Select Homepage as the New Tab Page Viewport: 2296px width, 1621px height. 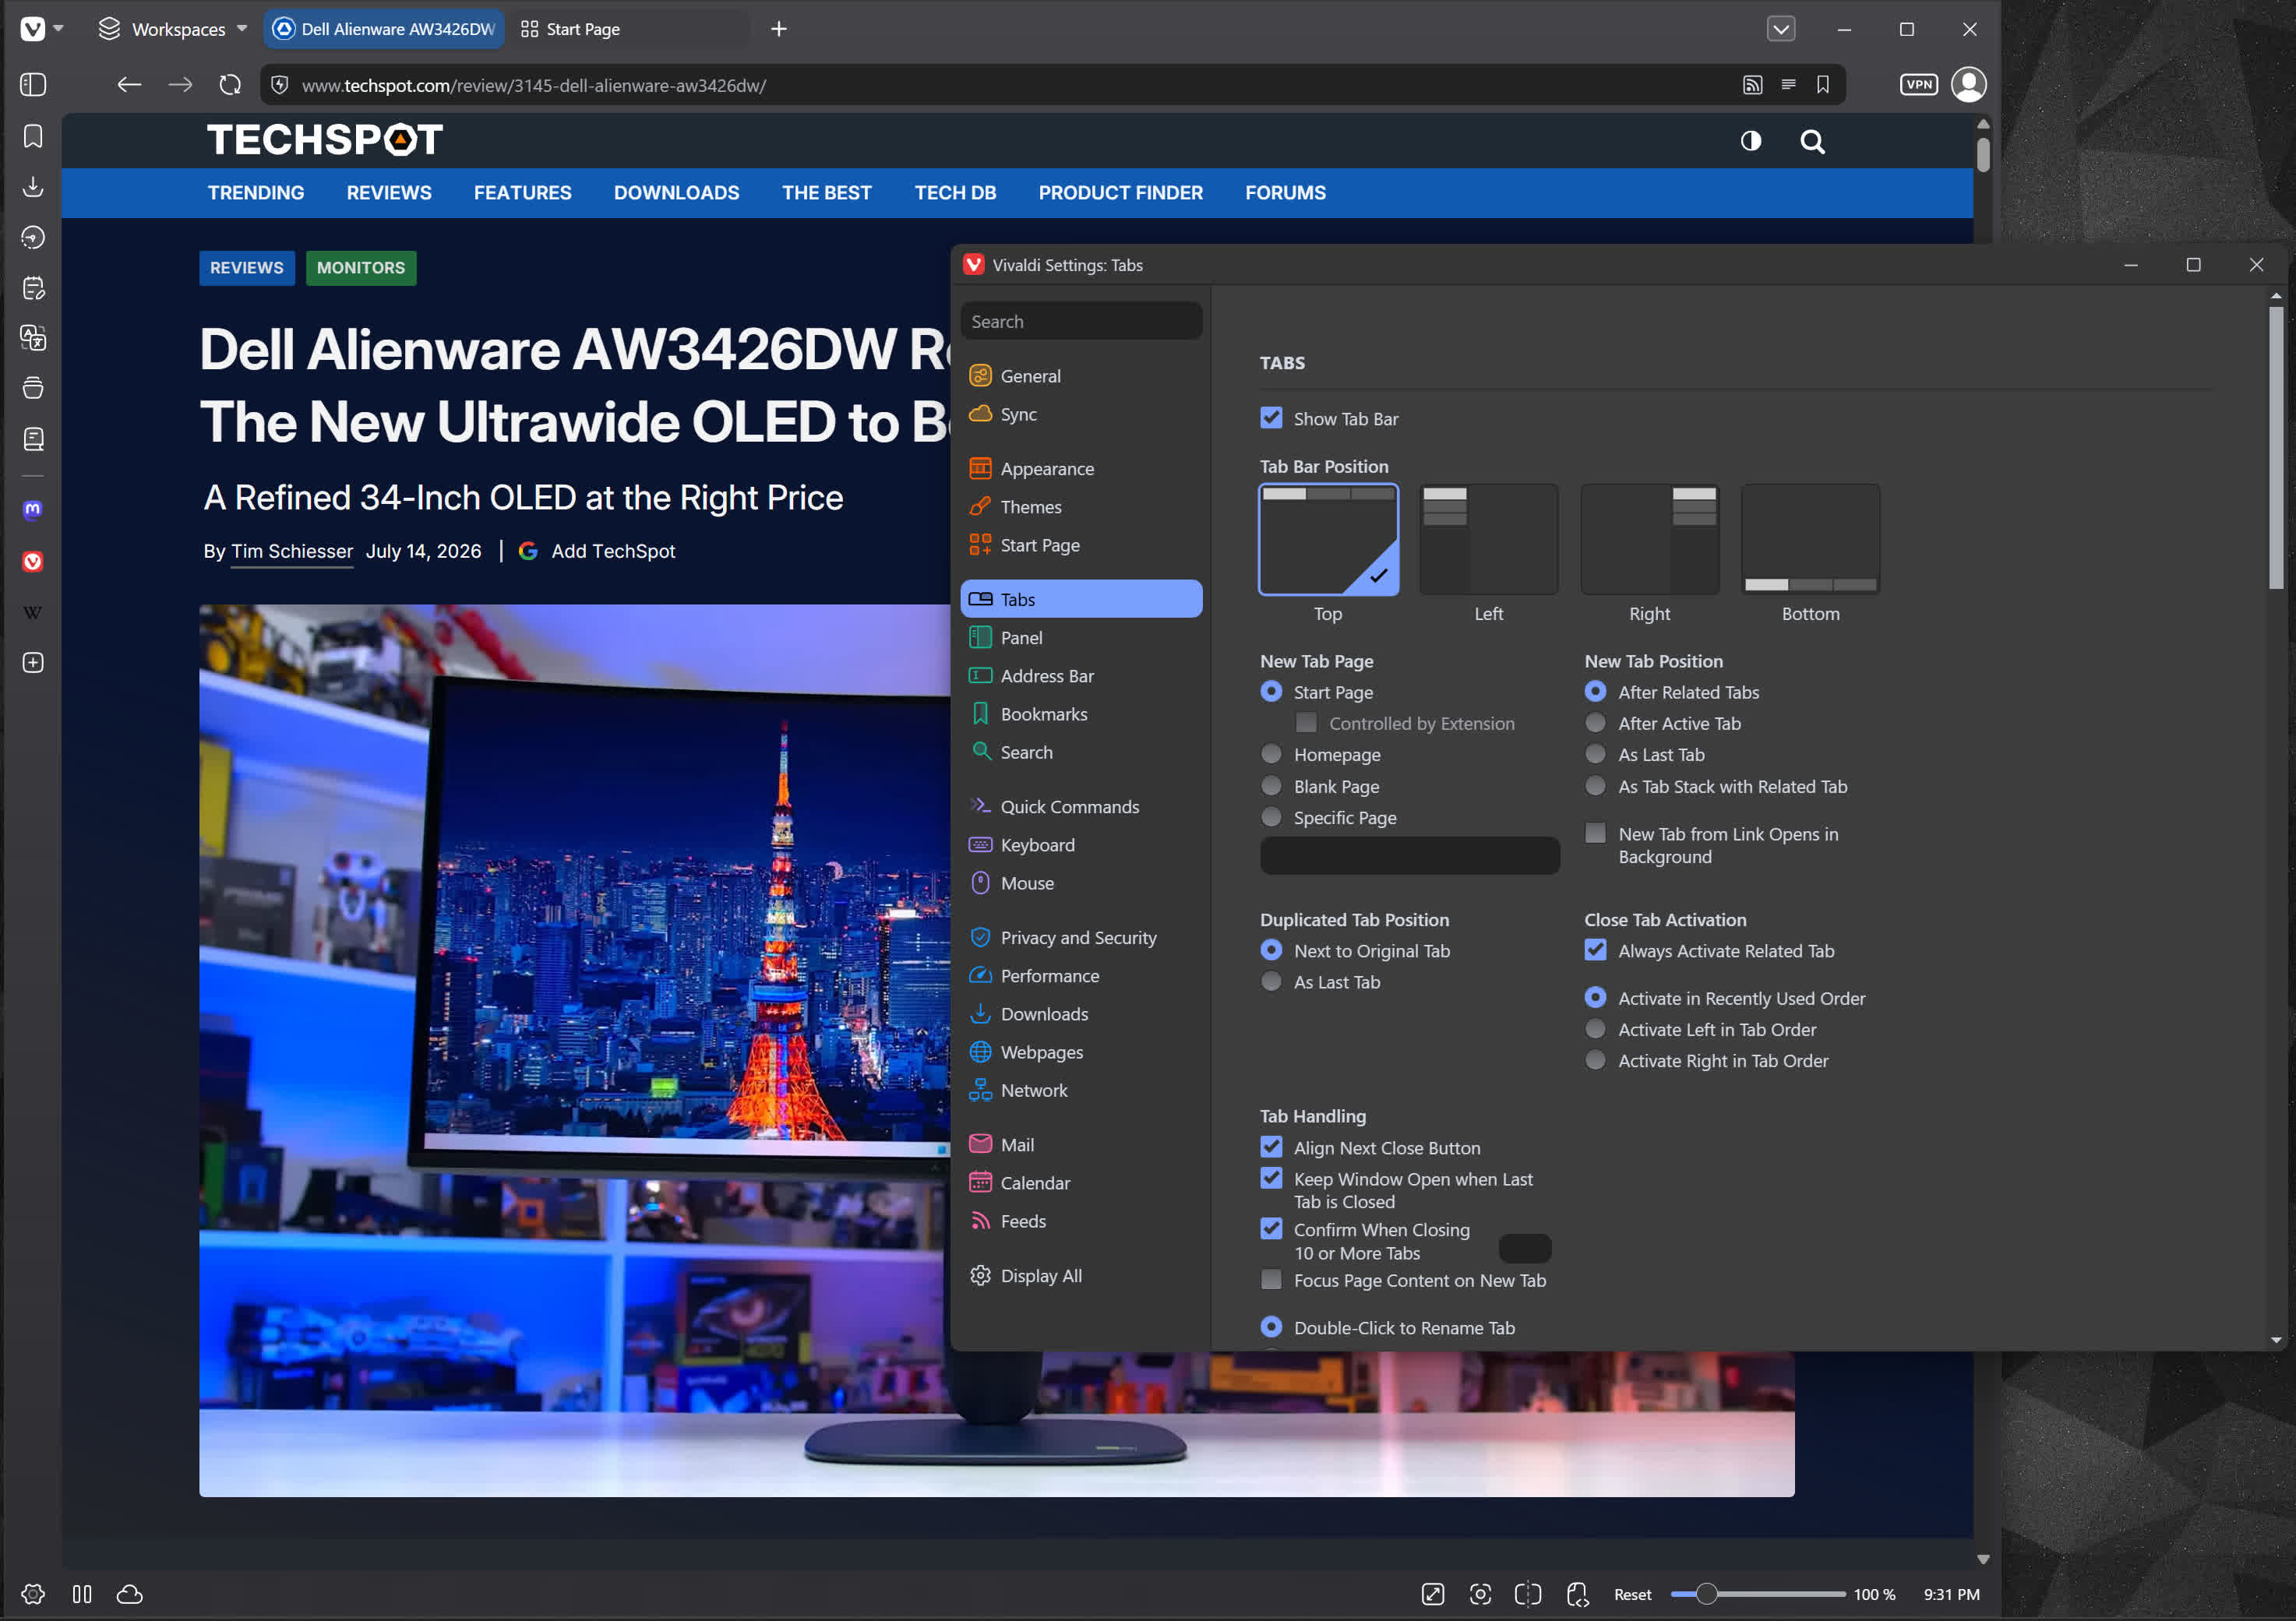tap(1271, 754)
